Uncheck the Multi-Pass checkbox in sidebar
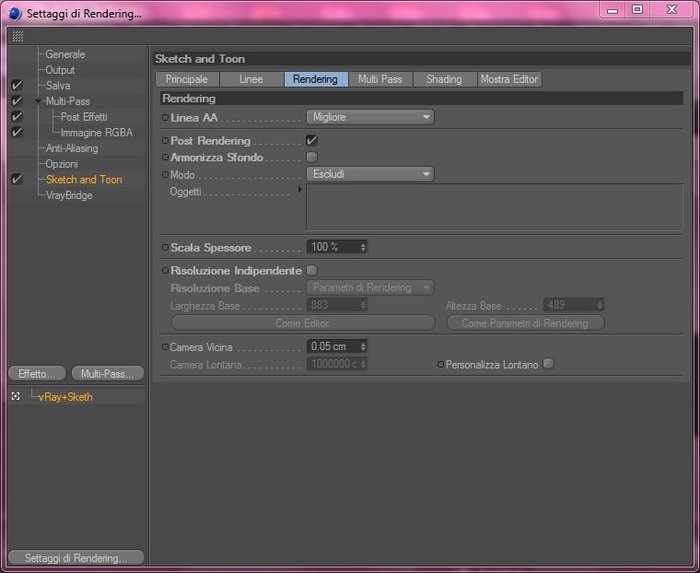This screenshot has width=700, height=573. [x=17, y=101]
